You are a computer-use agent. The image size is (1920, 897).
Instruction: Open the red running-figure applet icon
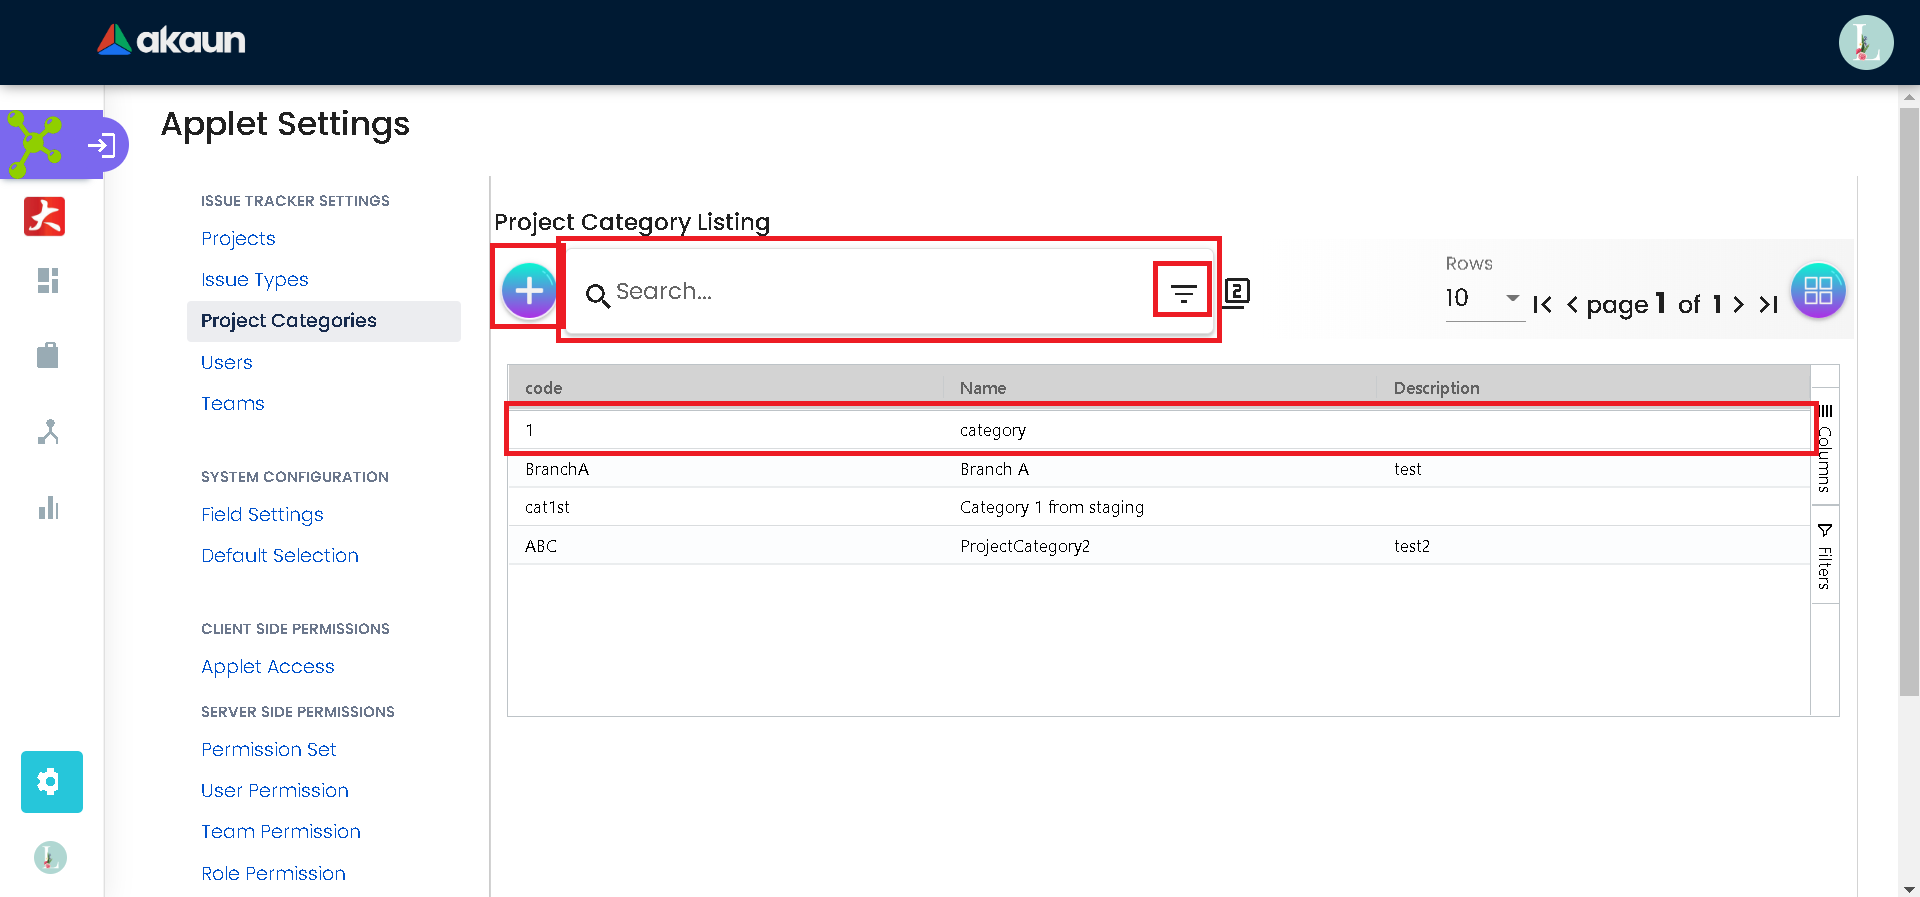(45, 216)
